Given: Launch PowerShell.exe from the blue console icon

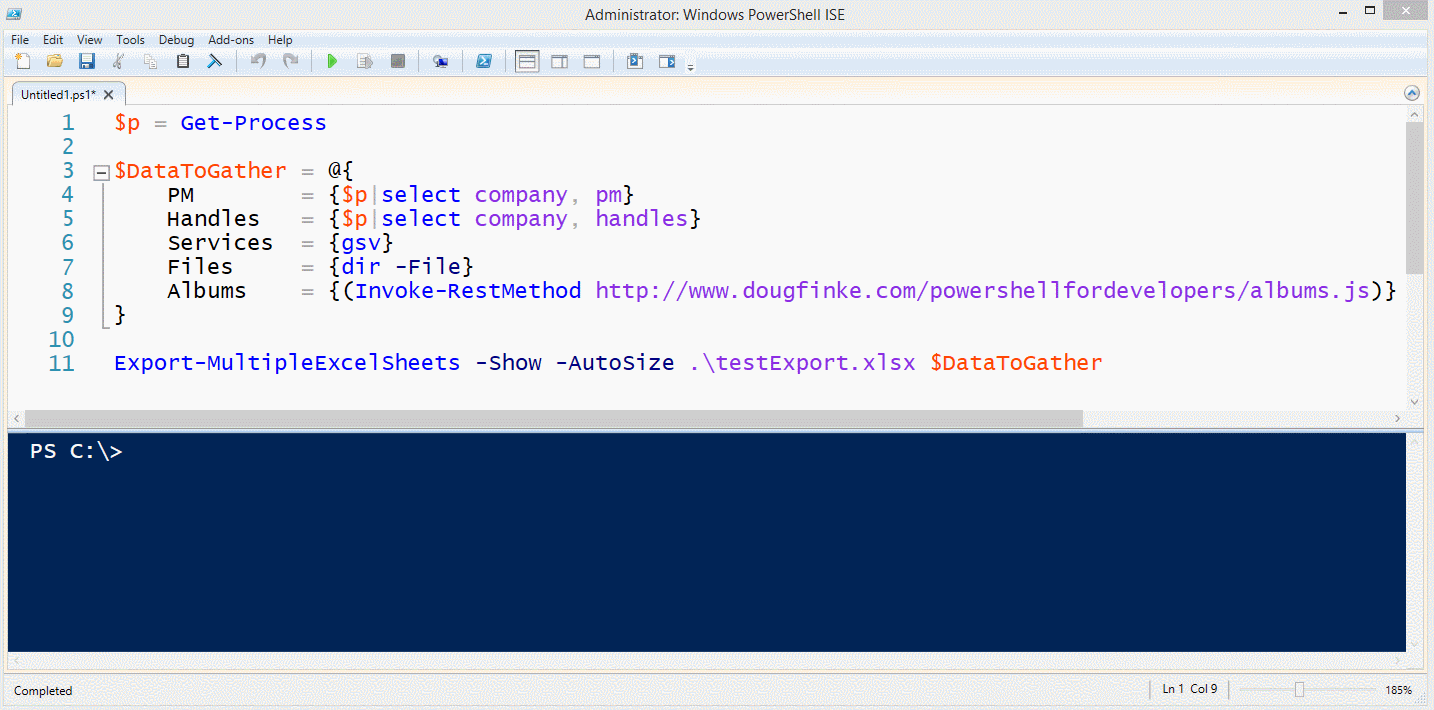Looking at the screenshot, I should (x=483, y=62).
